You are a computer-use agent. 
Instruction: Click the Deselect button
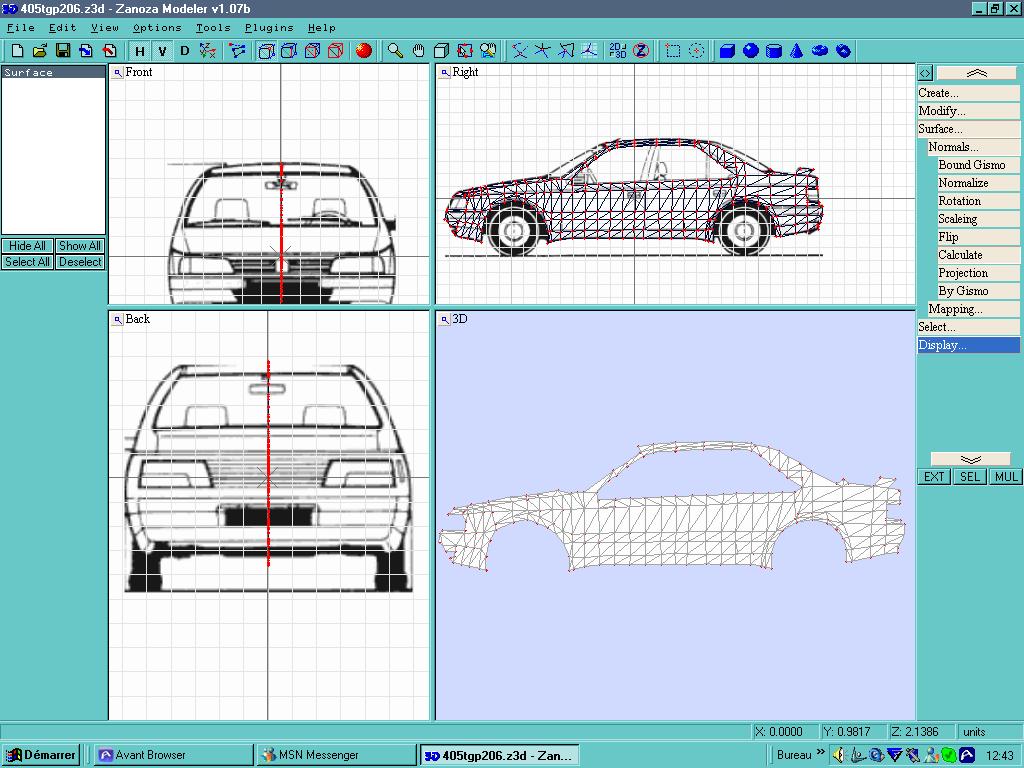point(80,262)
